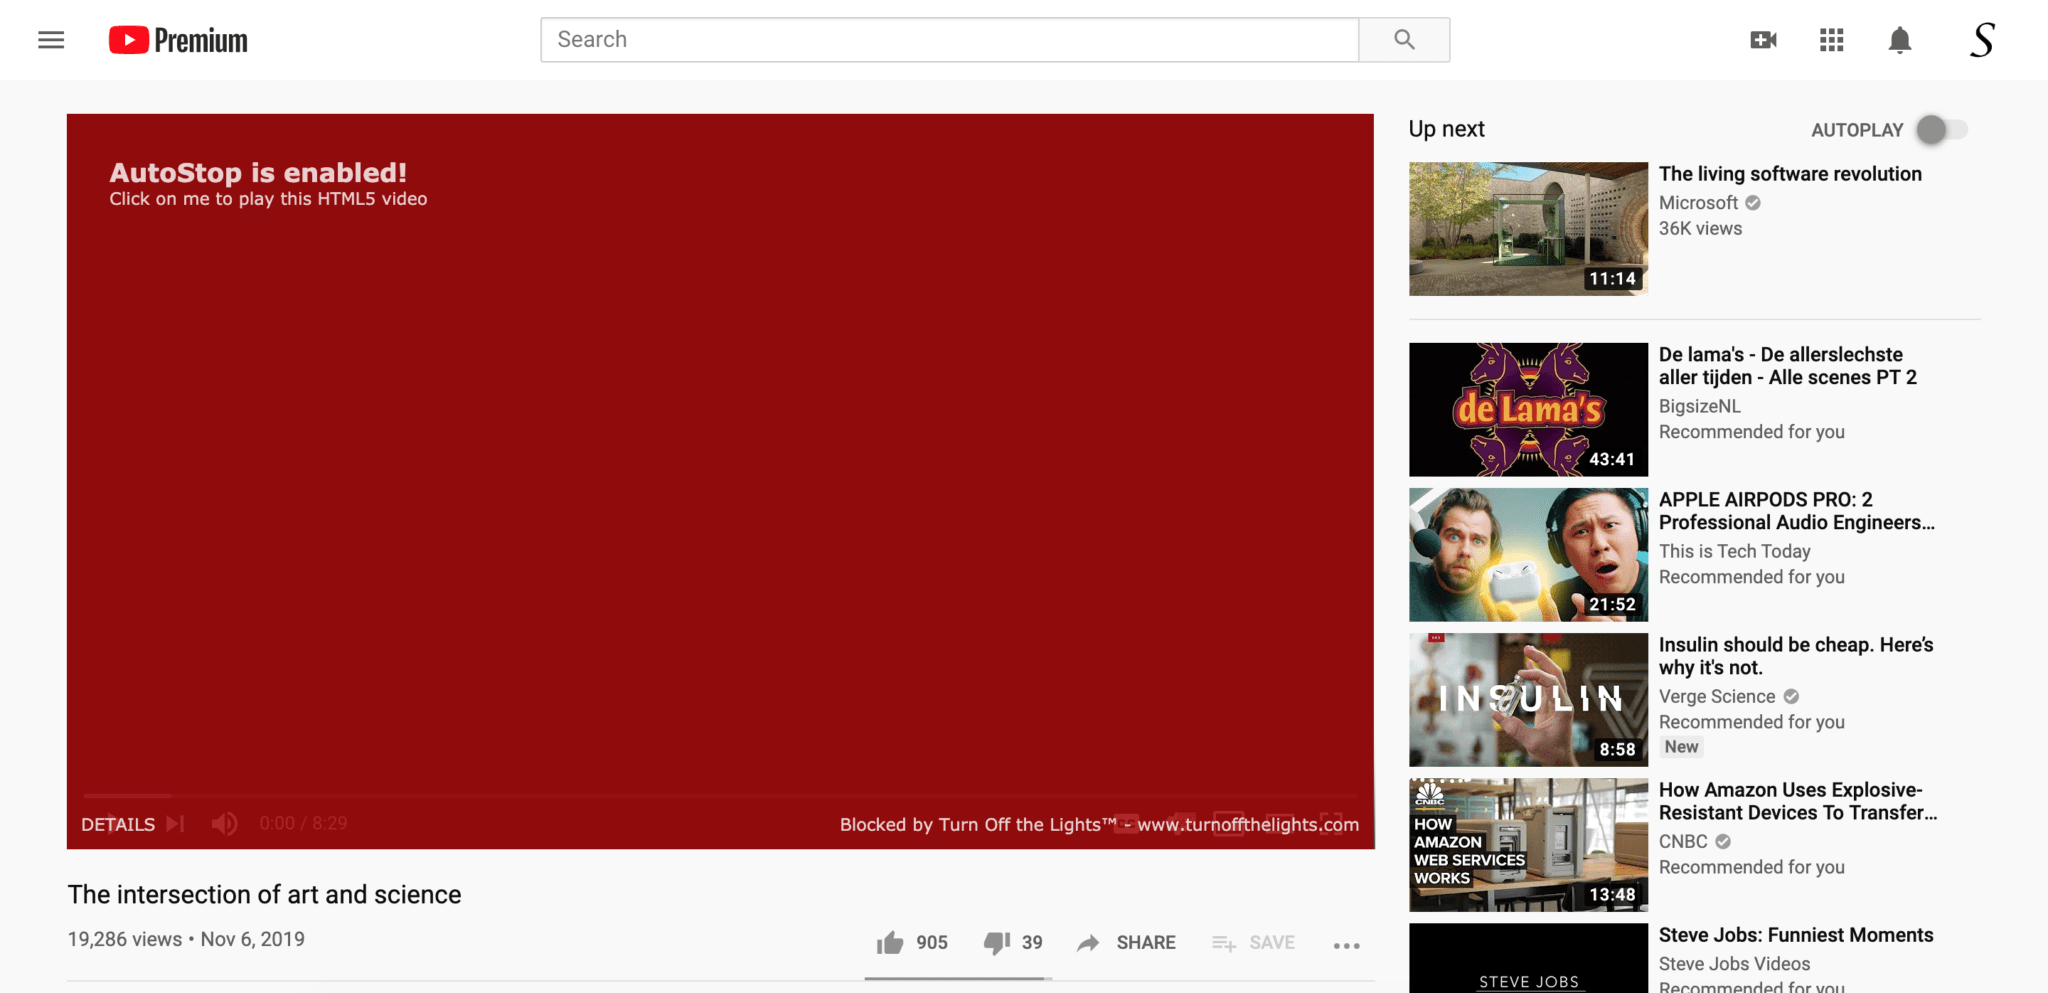Viewport: 2048px width, 993px height.
Task: Open the video creation camera icon
Action: (1763, 40)
